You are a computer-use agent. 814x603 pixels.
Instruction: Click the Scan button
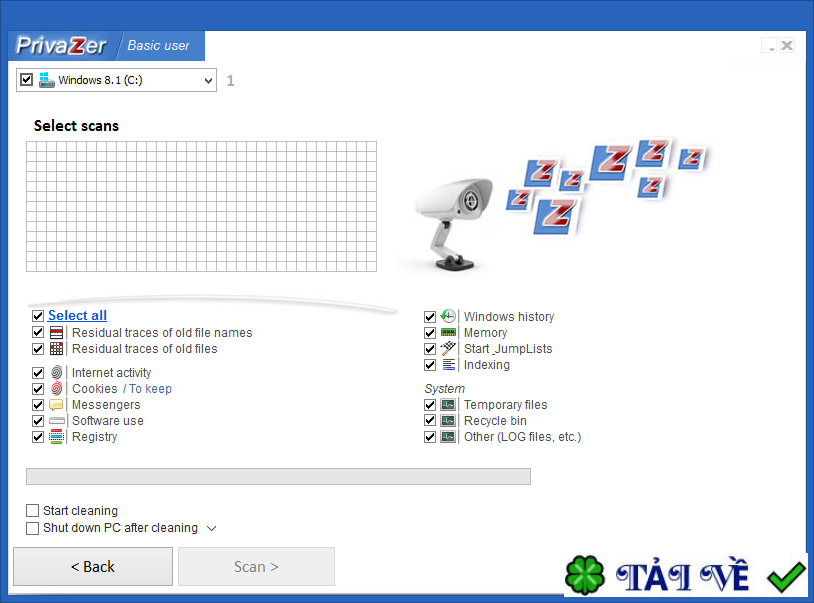click(256, 567)
